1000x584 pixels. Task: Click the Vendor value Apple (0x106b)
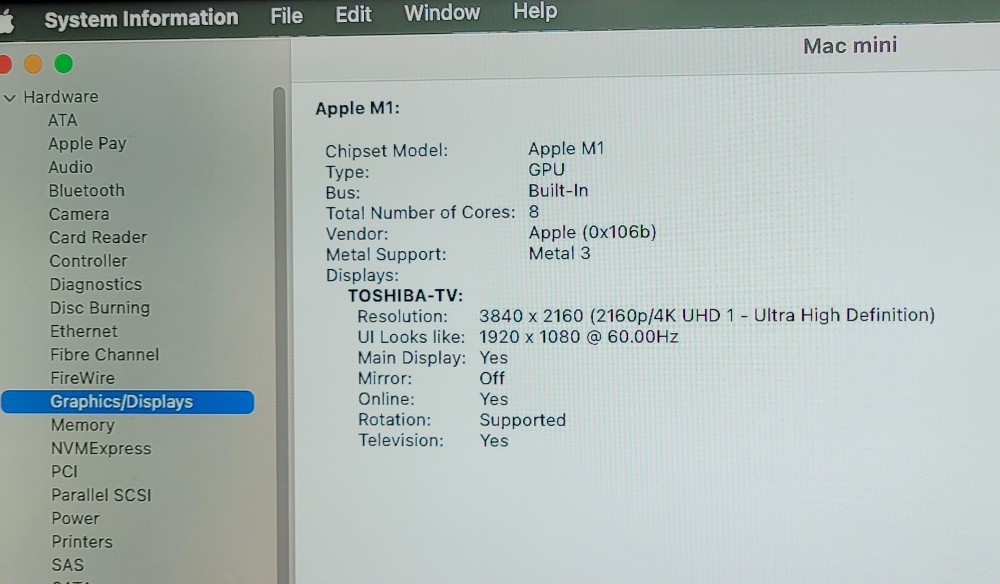coord(592,233)
